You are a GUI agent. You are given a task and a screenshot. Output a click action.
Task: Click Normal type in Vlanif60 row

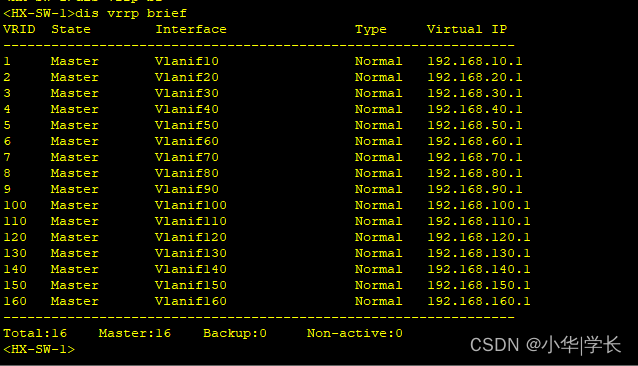[x=378, y=141]
